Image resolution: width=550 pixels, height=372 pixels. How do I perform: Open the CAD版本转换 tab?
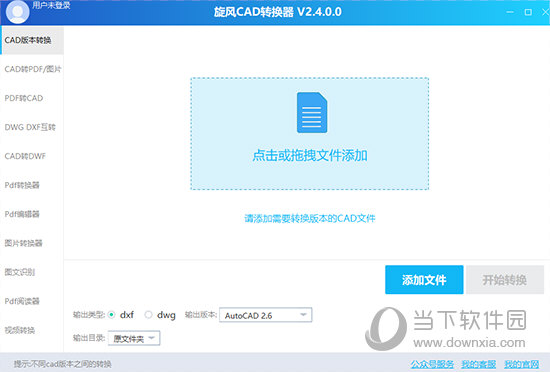point(32,40)
